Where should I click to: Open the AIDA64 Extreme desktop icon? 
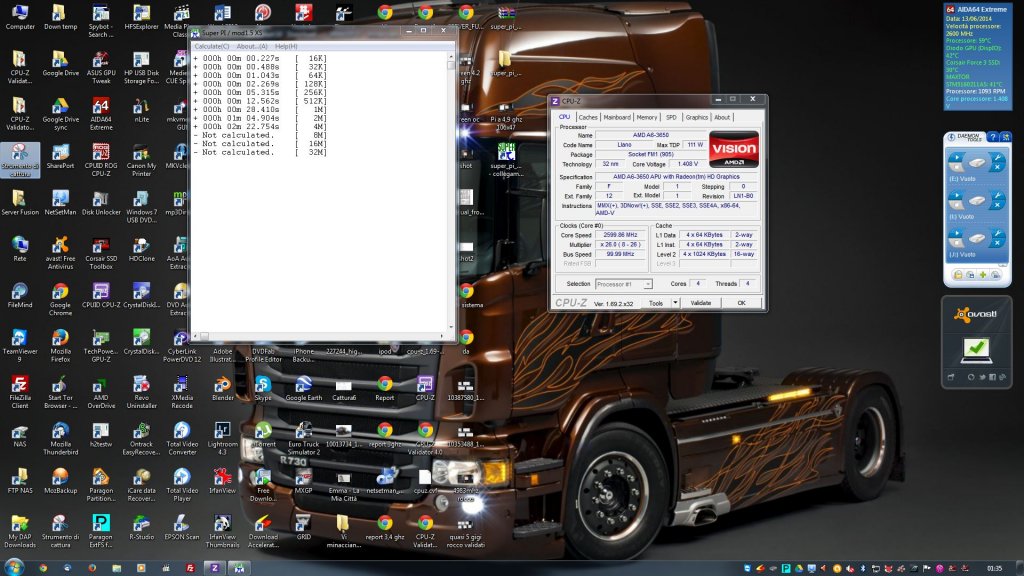[x=101, y=114]
